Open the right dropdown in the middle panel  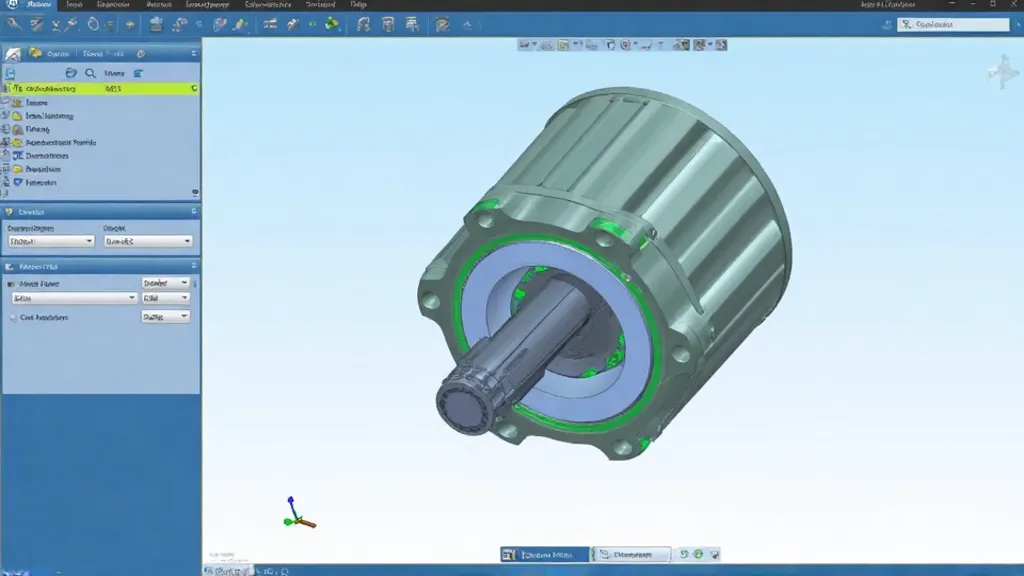pos(148,241)
